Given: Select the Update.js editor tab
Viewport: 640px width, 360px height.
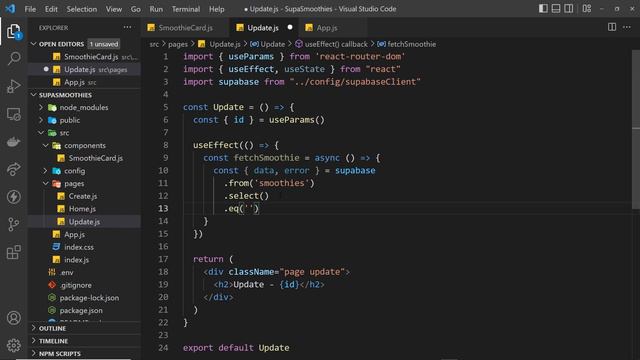Looking at the screenshot, I should click(264, 28).
